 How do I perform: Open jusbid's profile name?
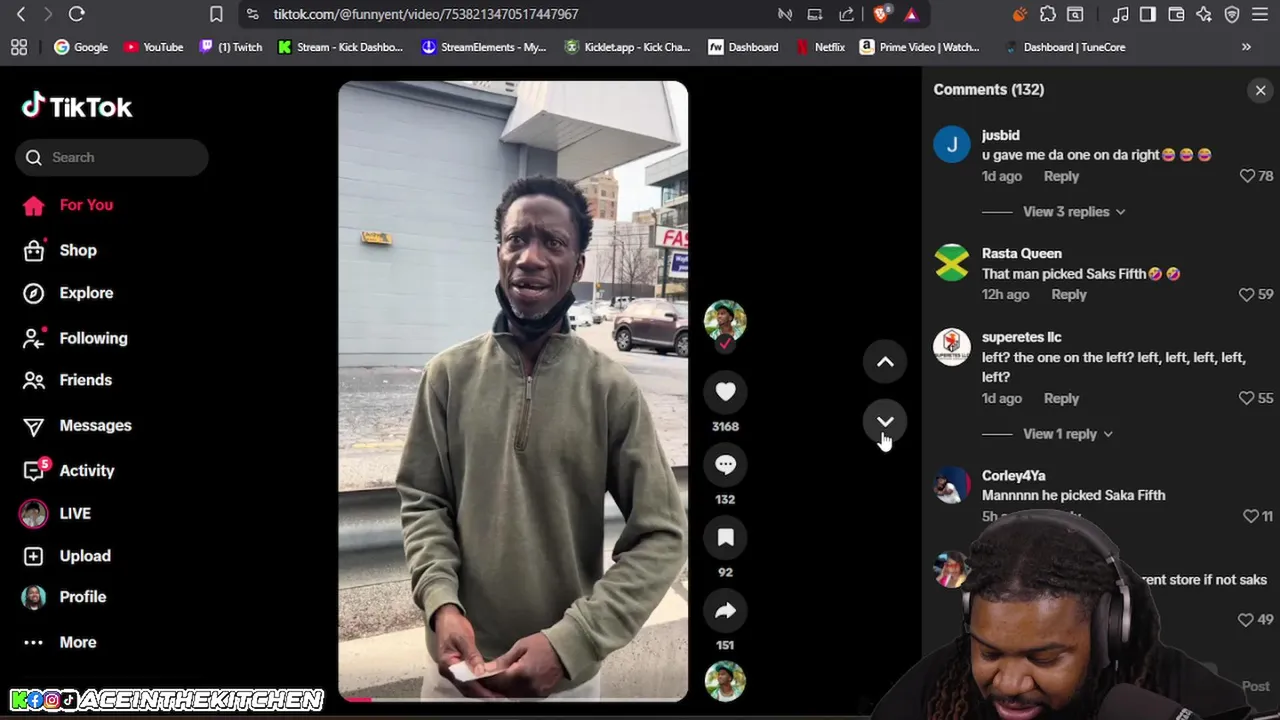(1001, 135)
